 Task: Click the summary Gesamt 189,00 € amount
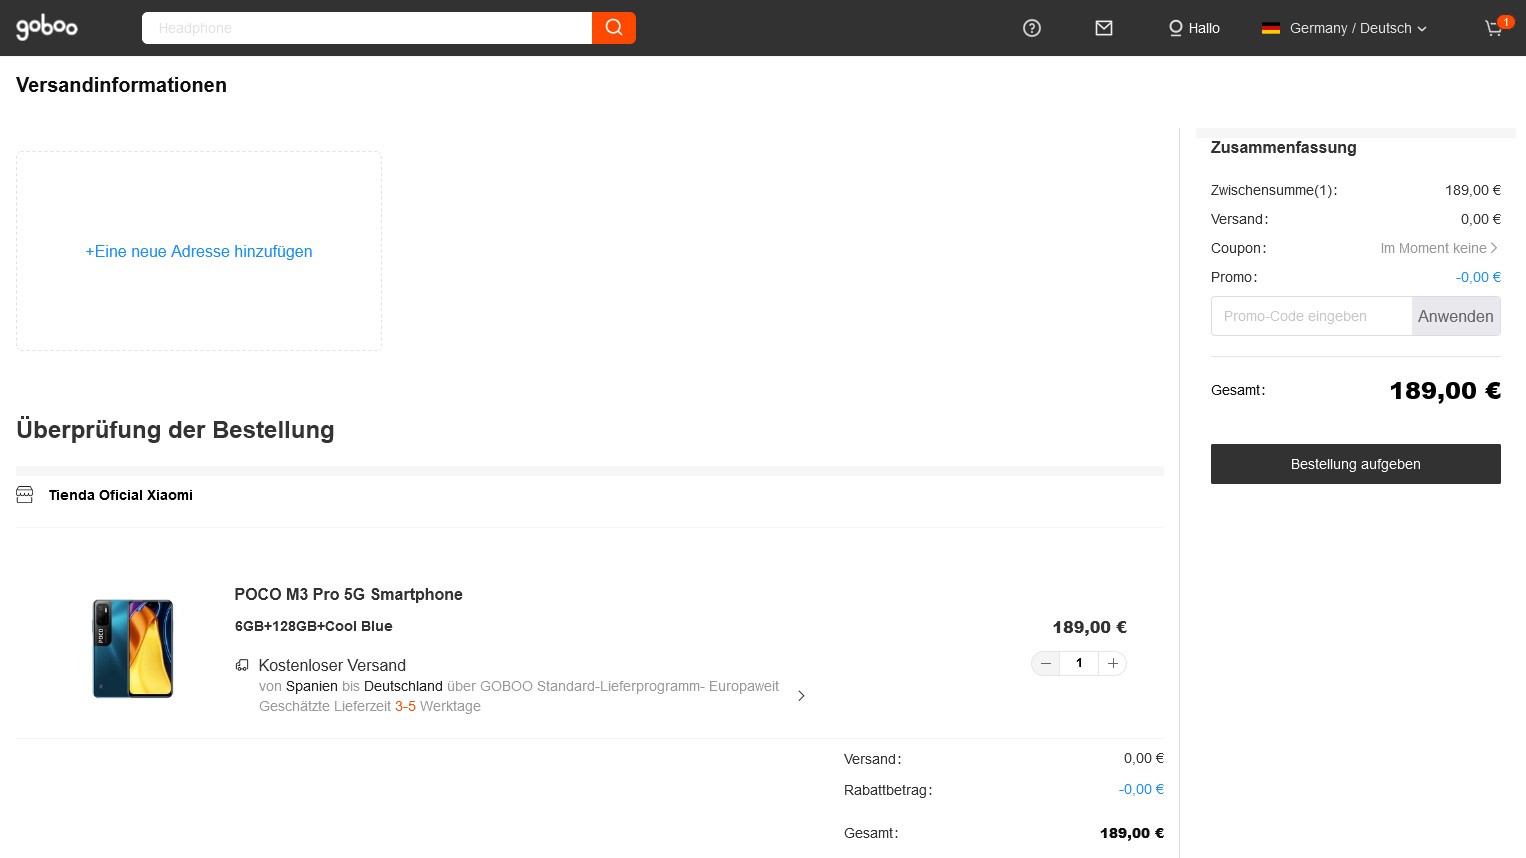click(x=1445, y=391)
